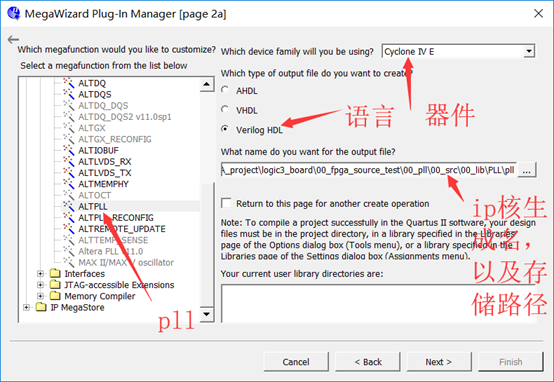Select VHDL output file type

coord(225,110)
